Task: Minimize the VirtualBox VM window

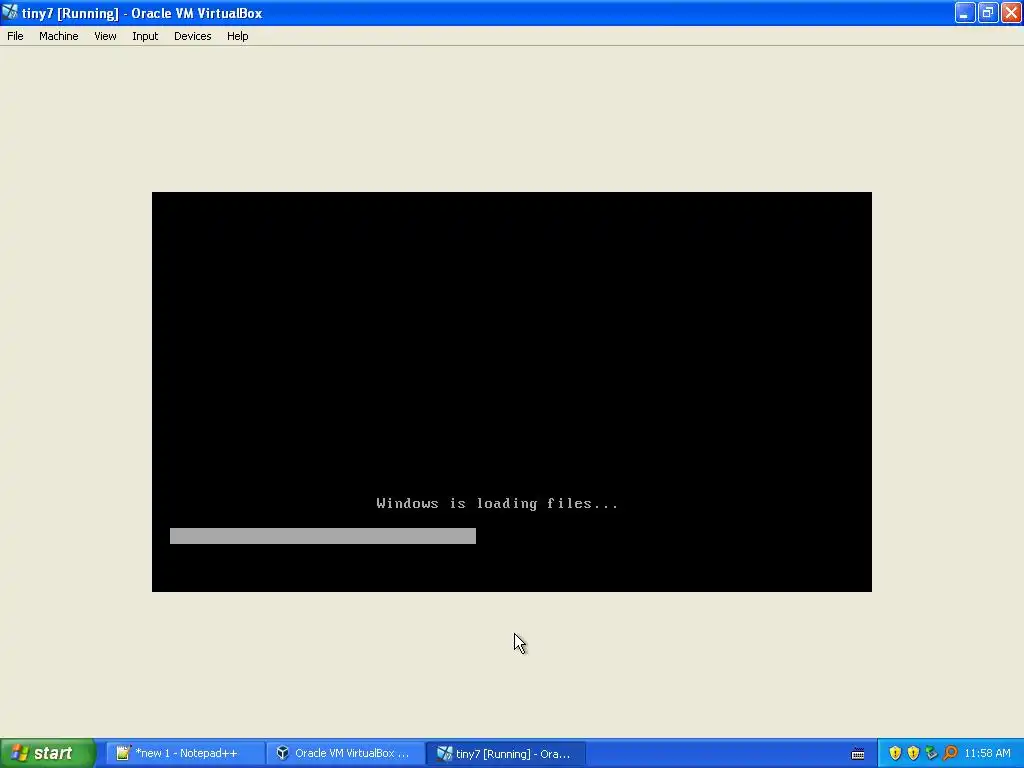Action: 965,12
